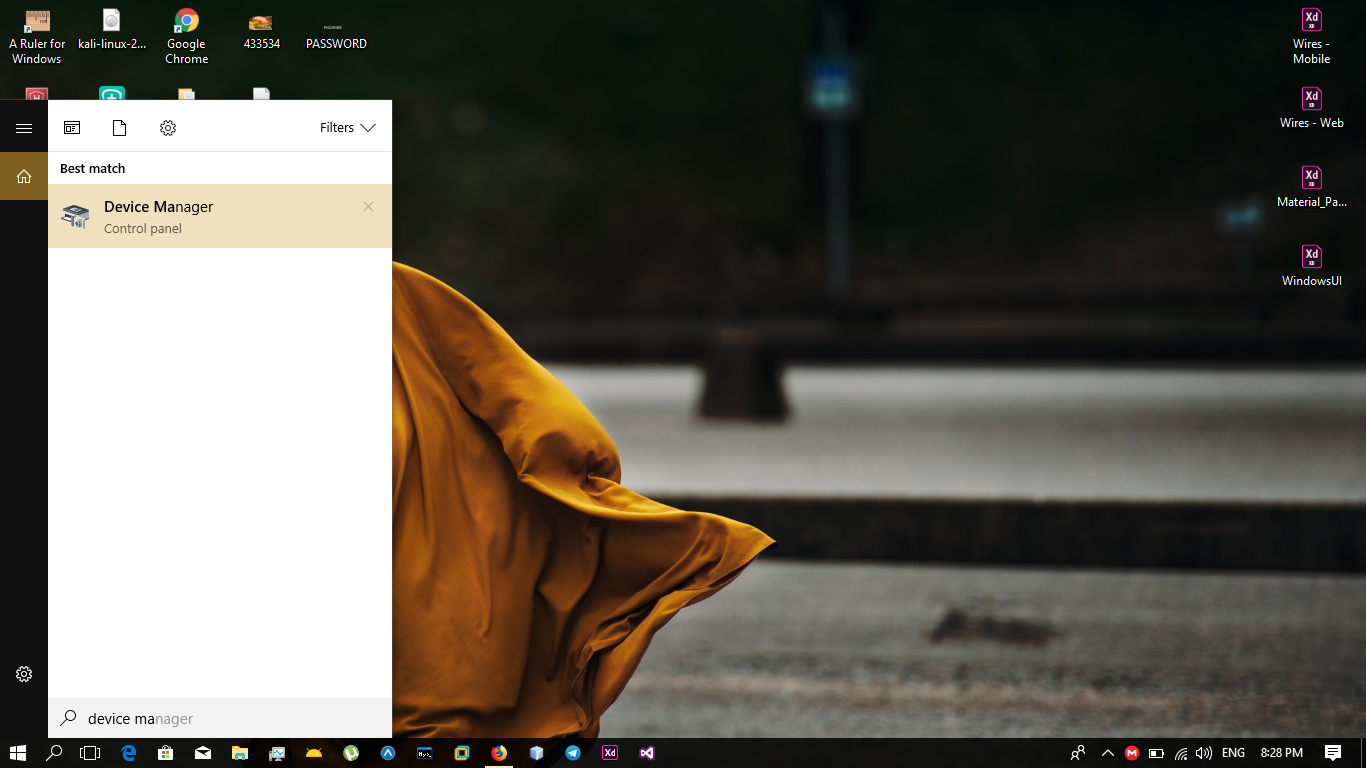This screenshot has height=768, width=1366.
Task: Switch input language via ENG indicator
Action: [x=1233, y=753]
